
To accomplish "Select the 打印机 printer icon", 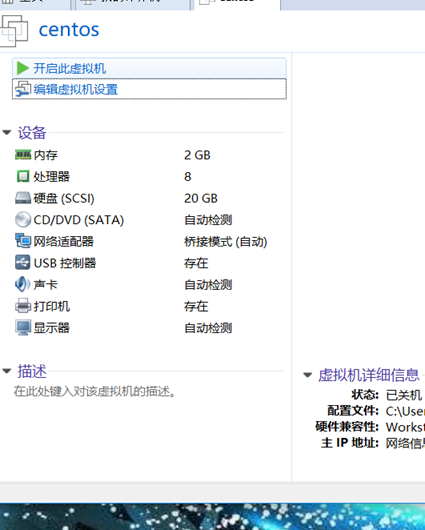I will pyautogui.click(x=23, y=306).
